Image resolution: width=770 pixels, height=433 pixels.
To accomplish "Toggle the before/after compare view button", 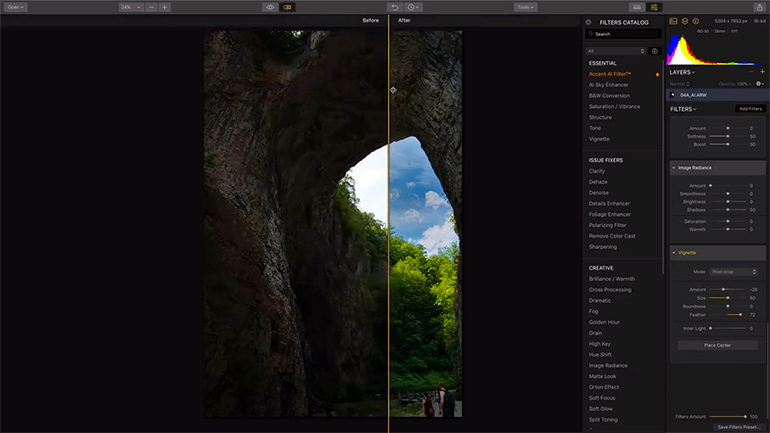I will click(x=288, y=7).
